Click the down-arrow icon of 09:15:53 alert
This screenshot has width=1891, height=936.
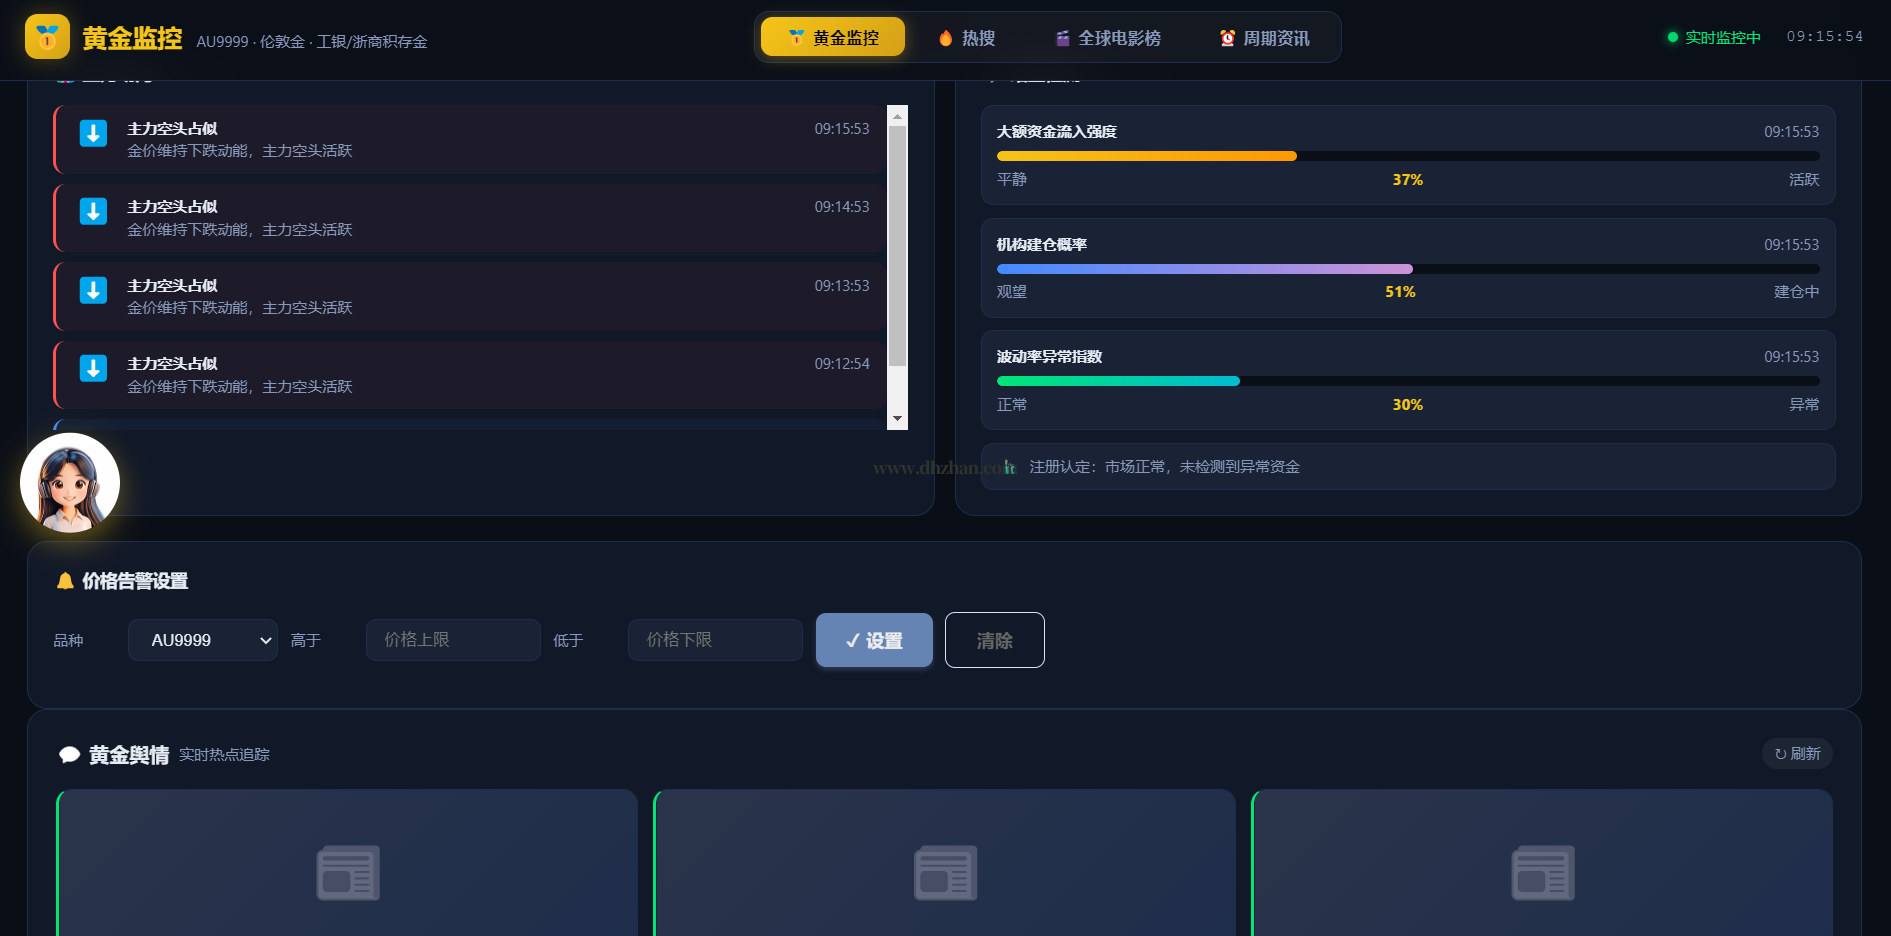[x=93, y=133]
